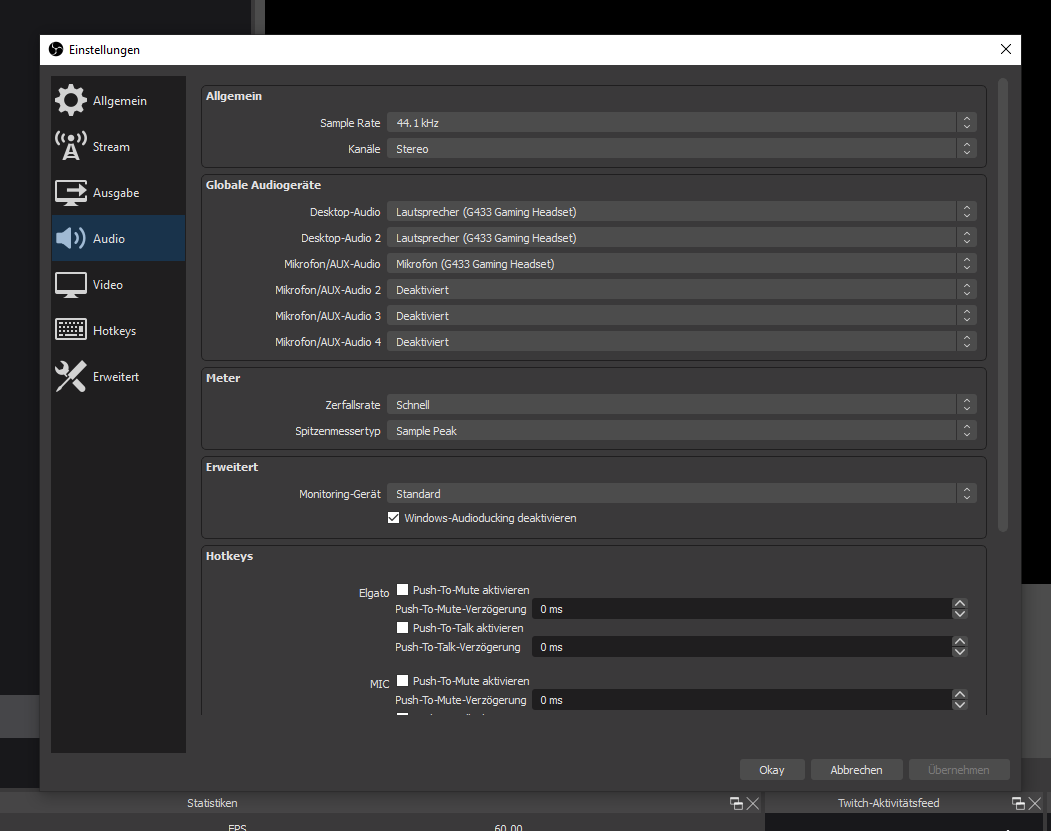
Task: Switch to the Erweitert settings tab
Action: click(x=116, y=377)
